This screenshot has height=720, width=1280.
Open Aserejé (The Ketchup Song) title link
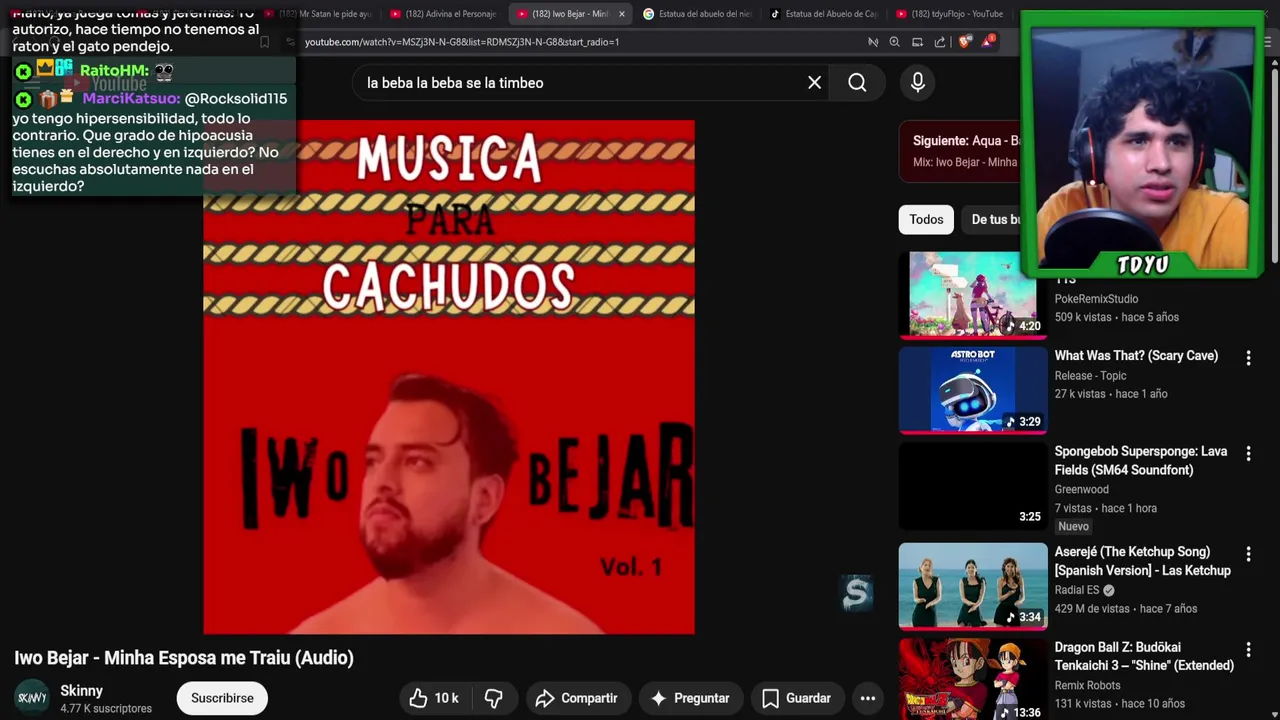tap(1142, 561)
